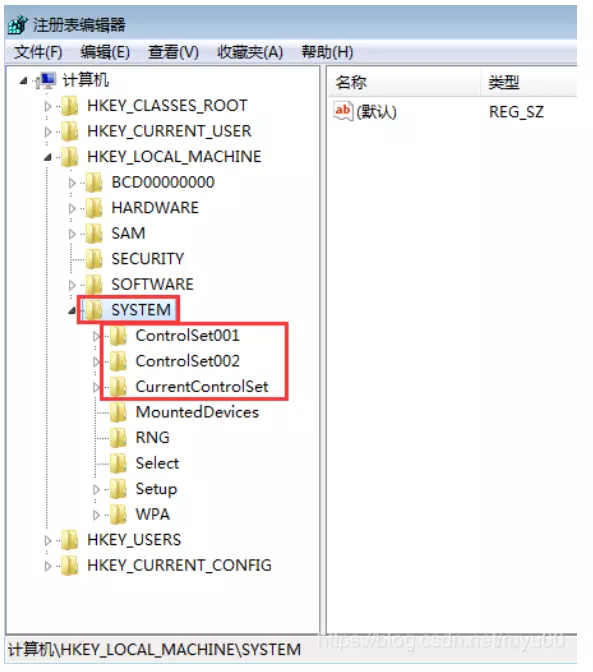Screen dimensions: 593x672
Task: Click the 计算机 computer icon
Action: tap(46, 80)
